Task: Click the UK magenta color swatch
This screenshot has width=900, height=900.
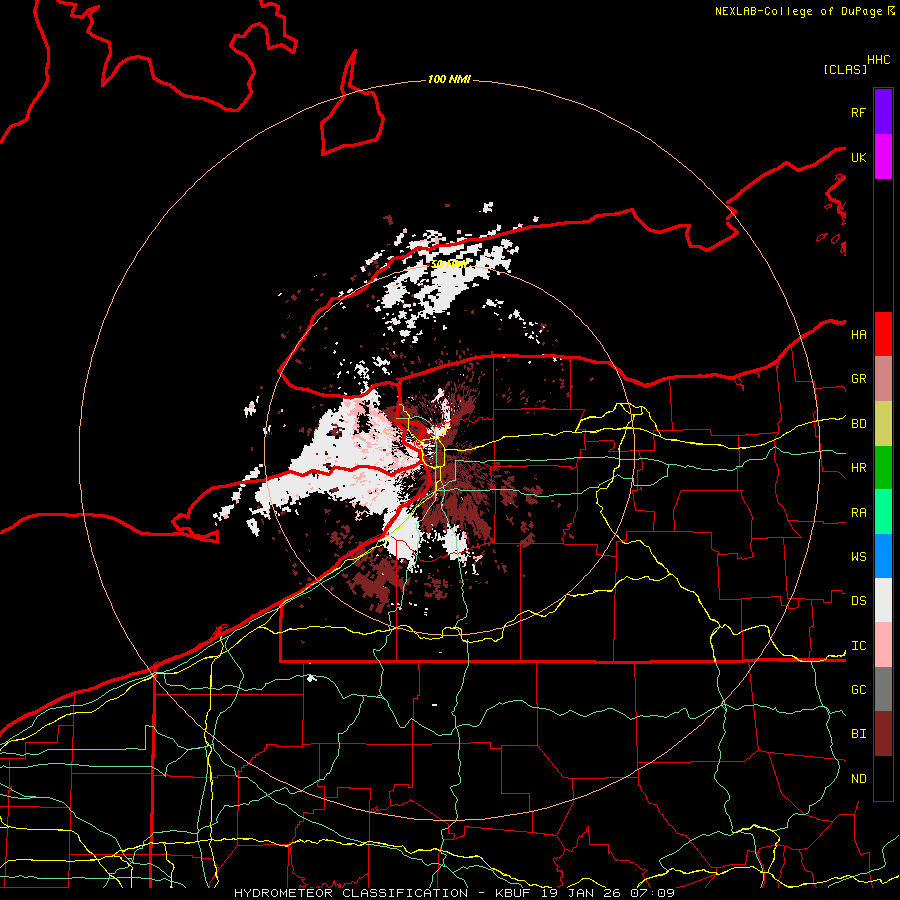Action: tap(883, 157)
